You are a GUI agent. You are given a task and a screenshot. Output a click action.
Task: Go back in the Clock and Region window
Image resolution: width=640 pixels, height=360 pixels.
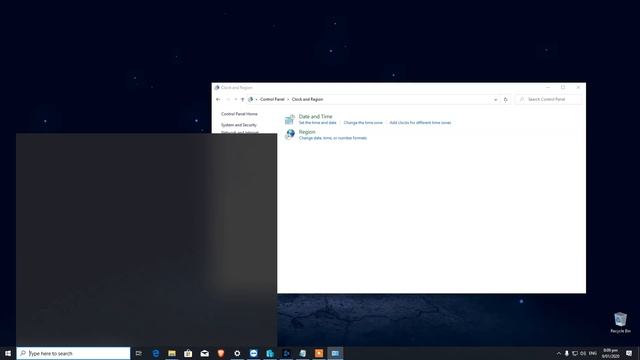(x=218, y=99)
